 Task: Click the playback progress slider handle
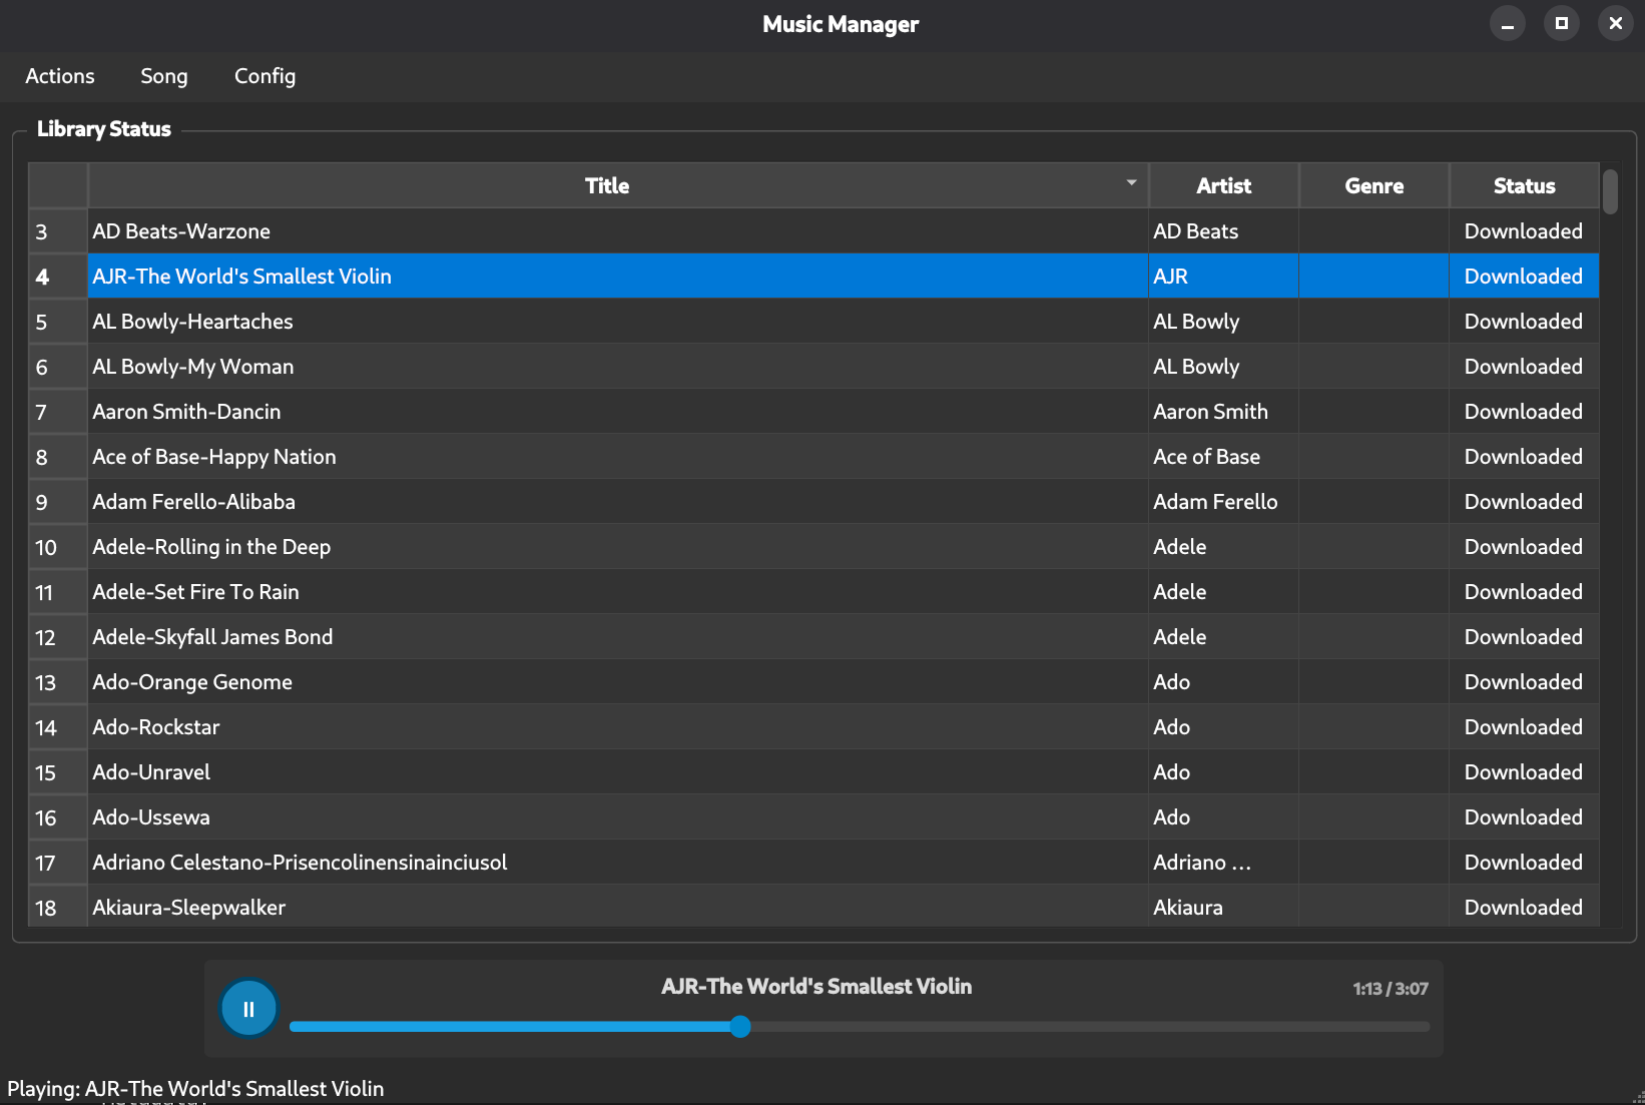tap(740, 1027)
